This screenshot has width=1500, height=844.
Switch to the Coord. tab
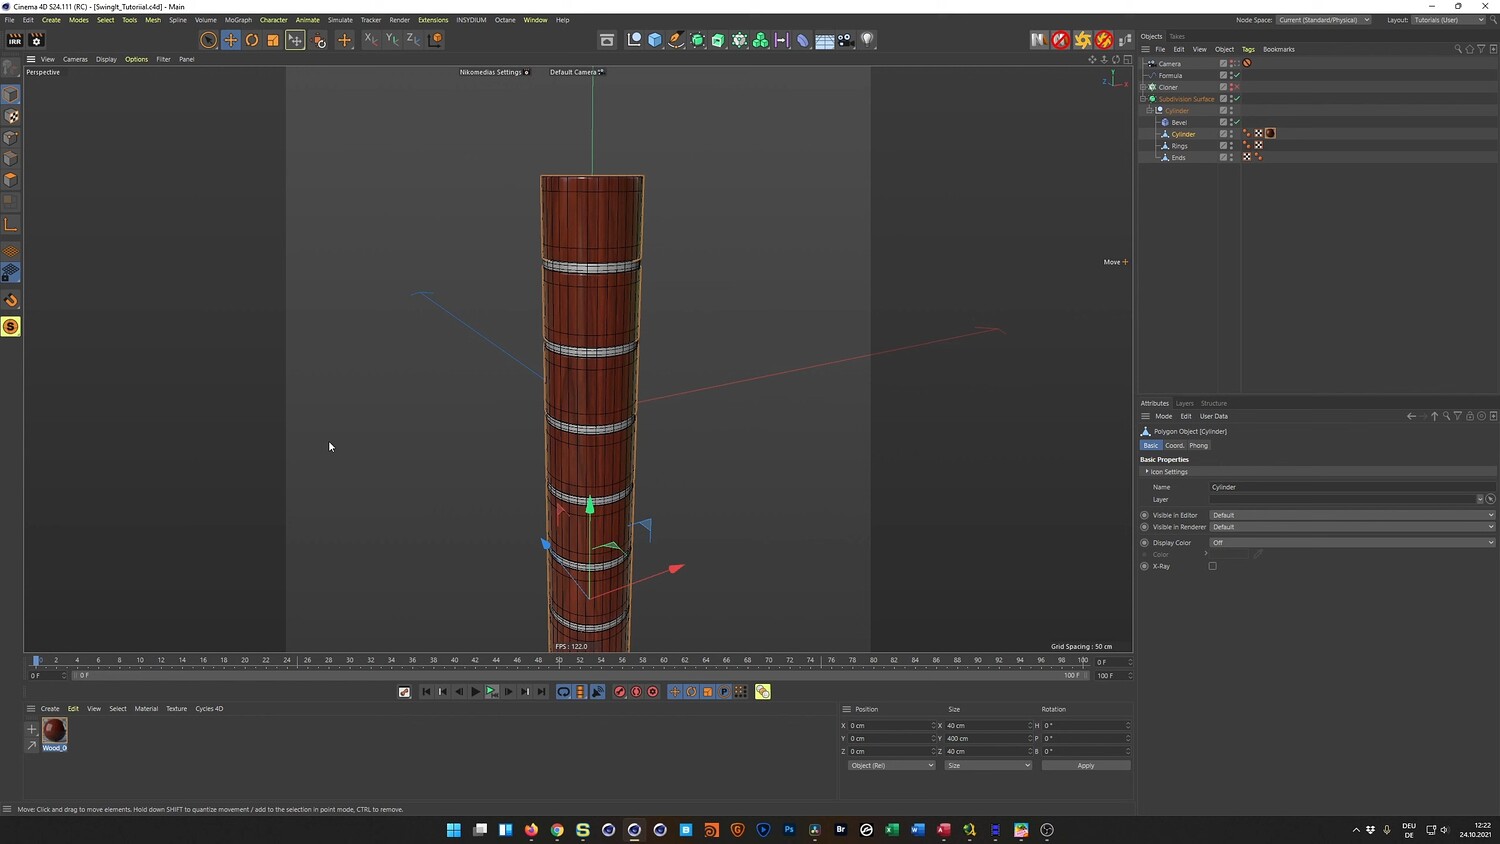(x=1174, y=445)
